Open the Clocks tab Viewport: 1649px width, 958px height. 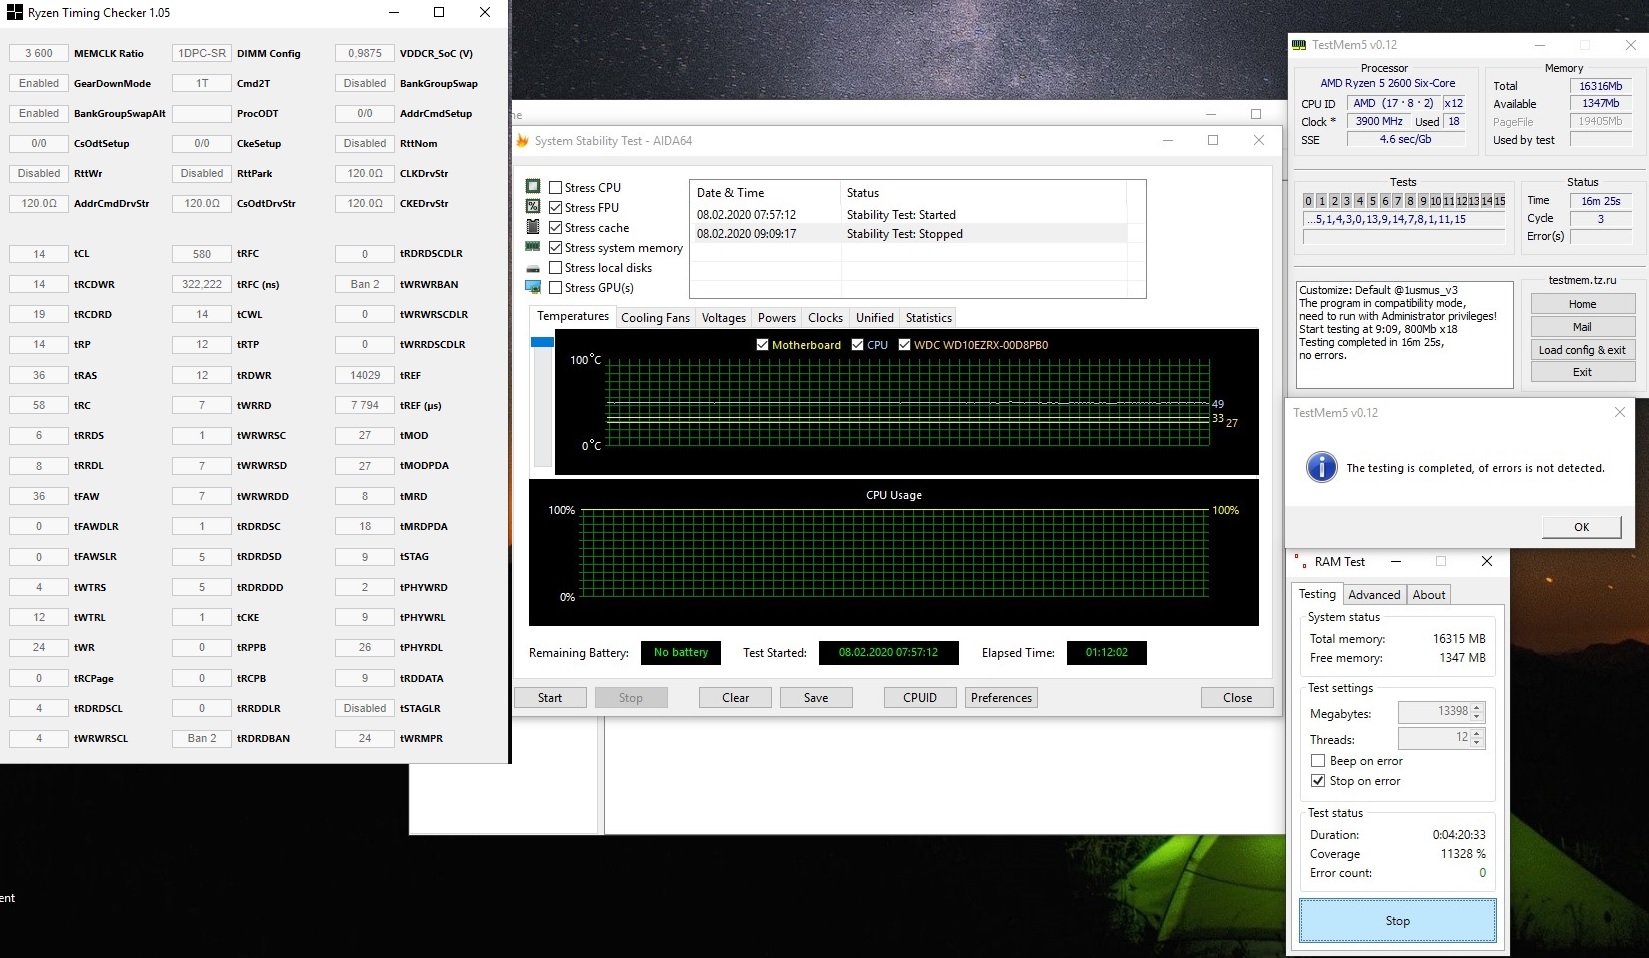(826, 318)
